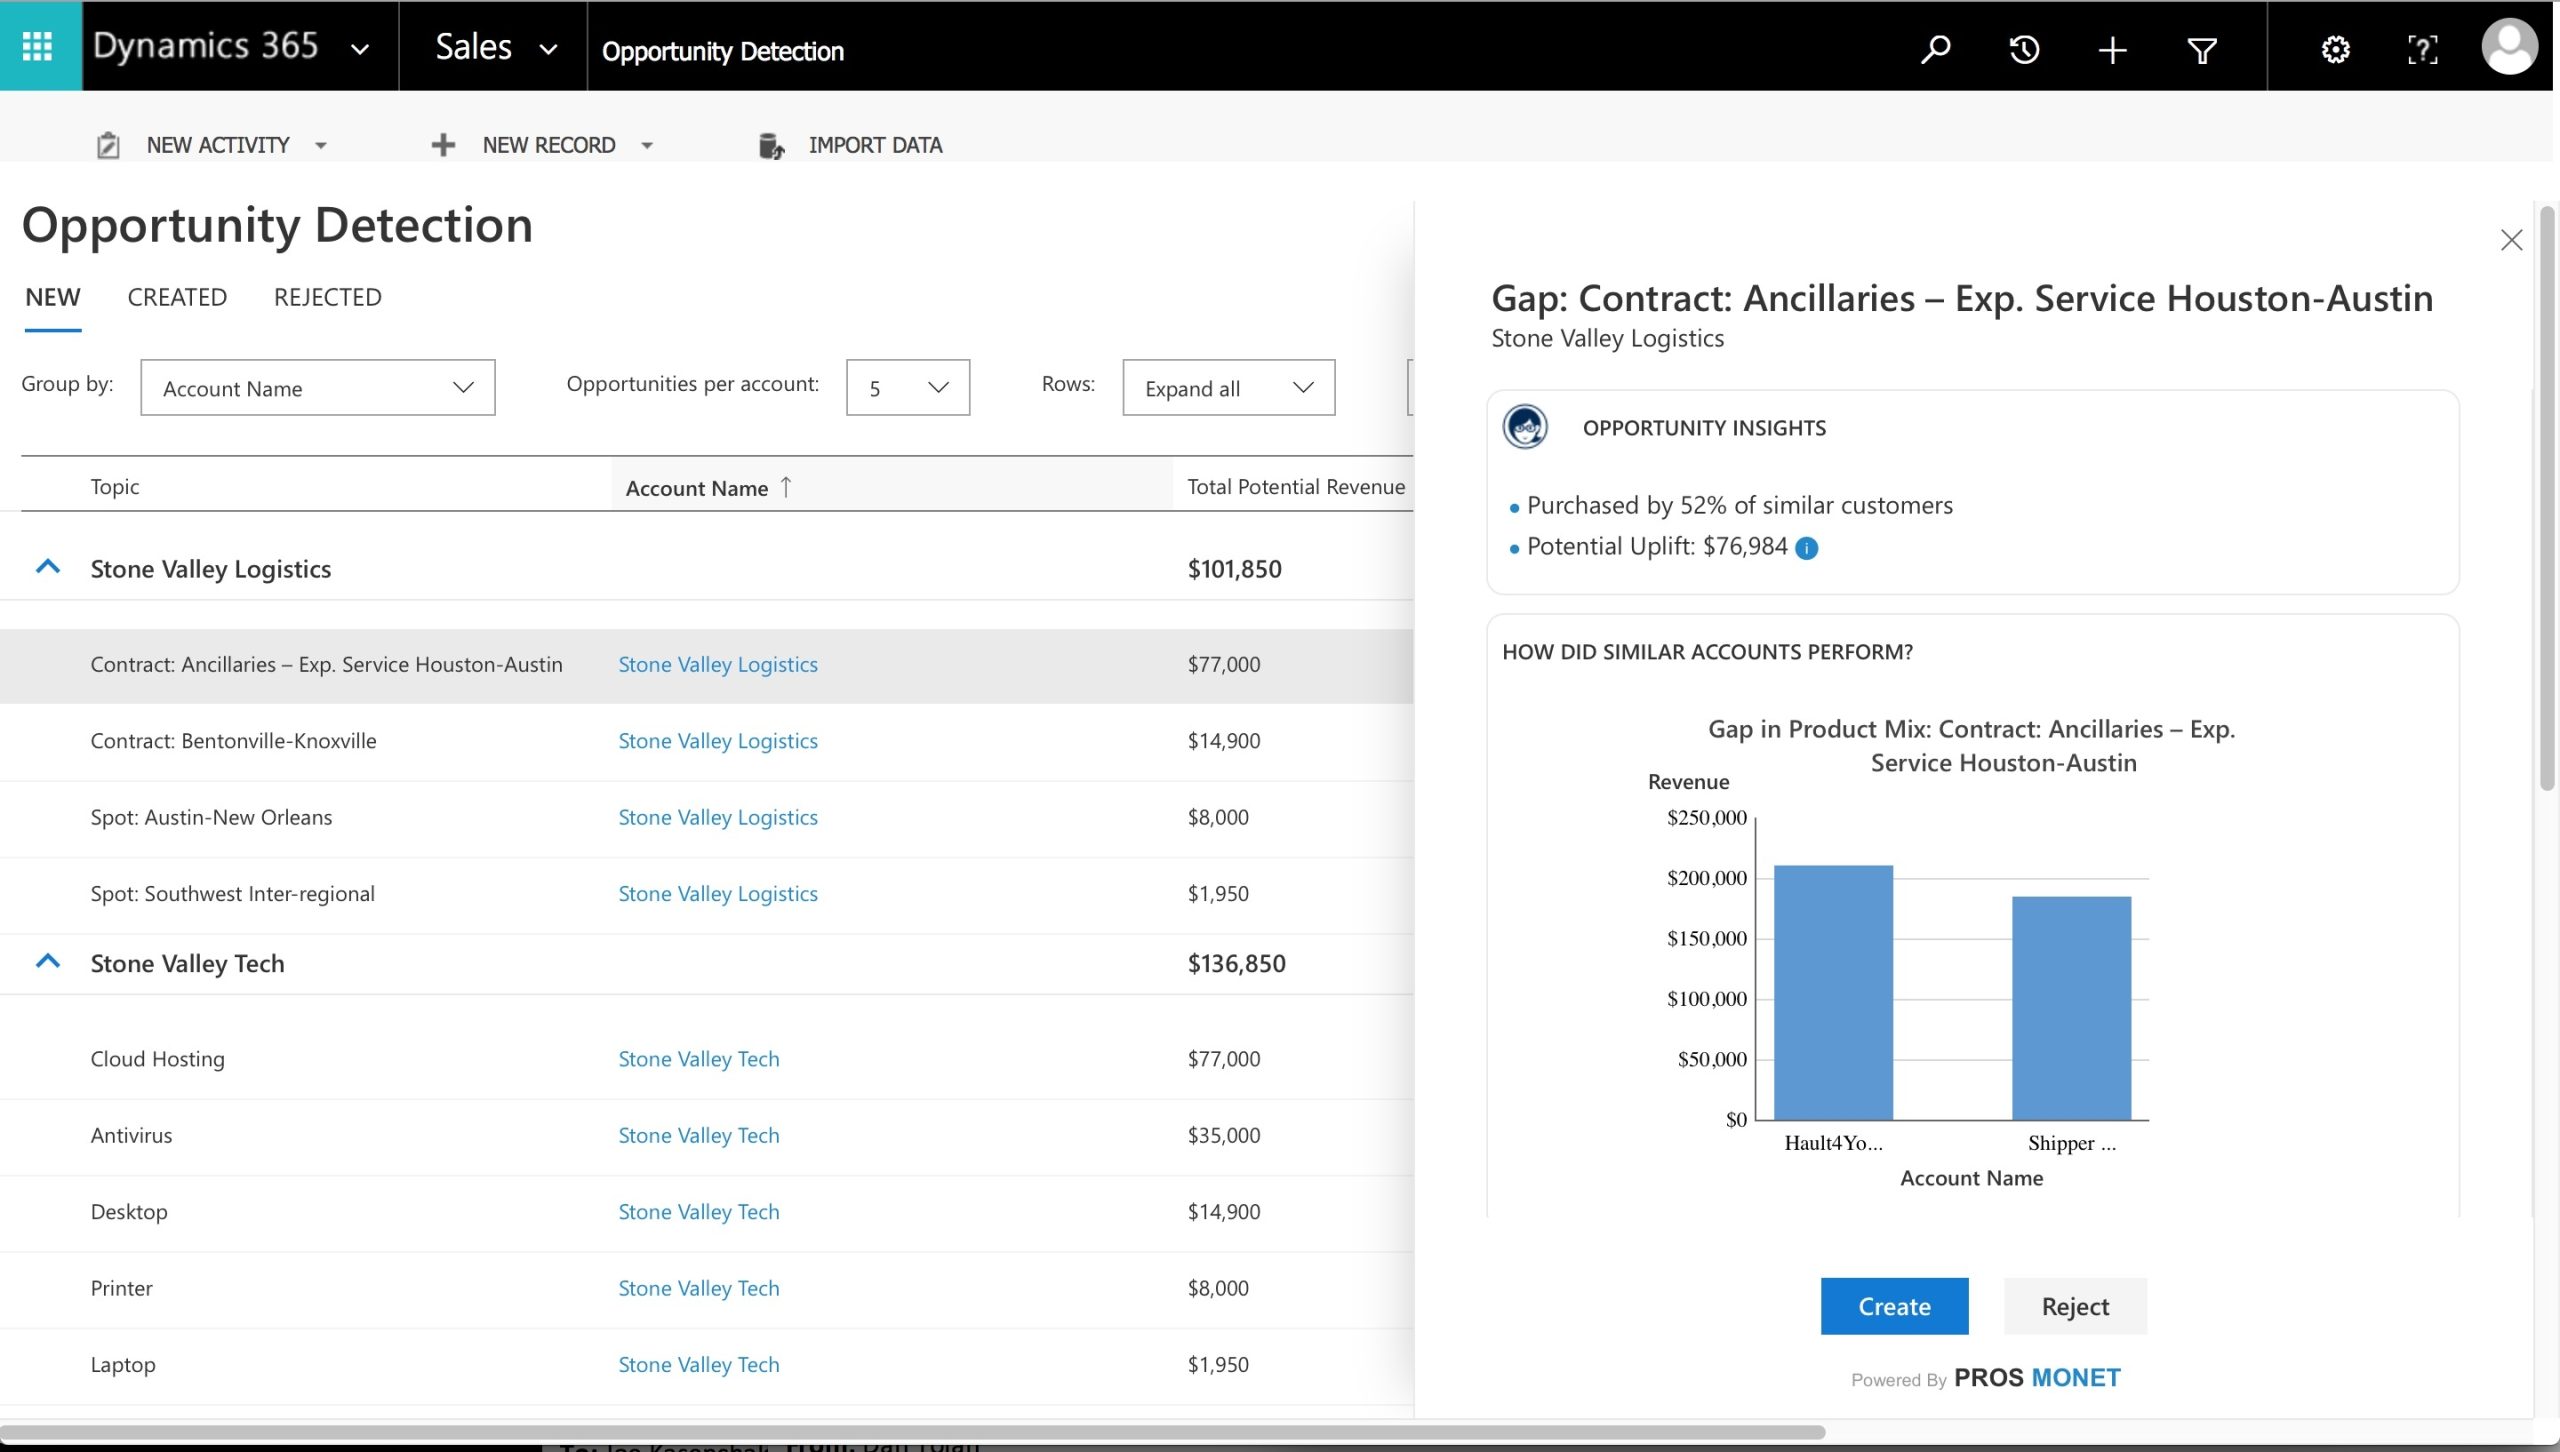Click the Account Name column header

(x=697, y=488)
